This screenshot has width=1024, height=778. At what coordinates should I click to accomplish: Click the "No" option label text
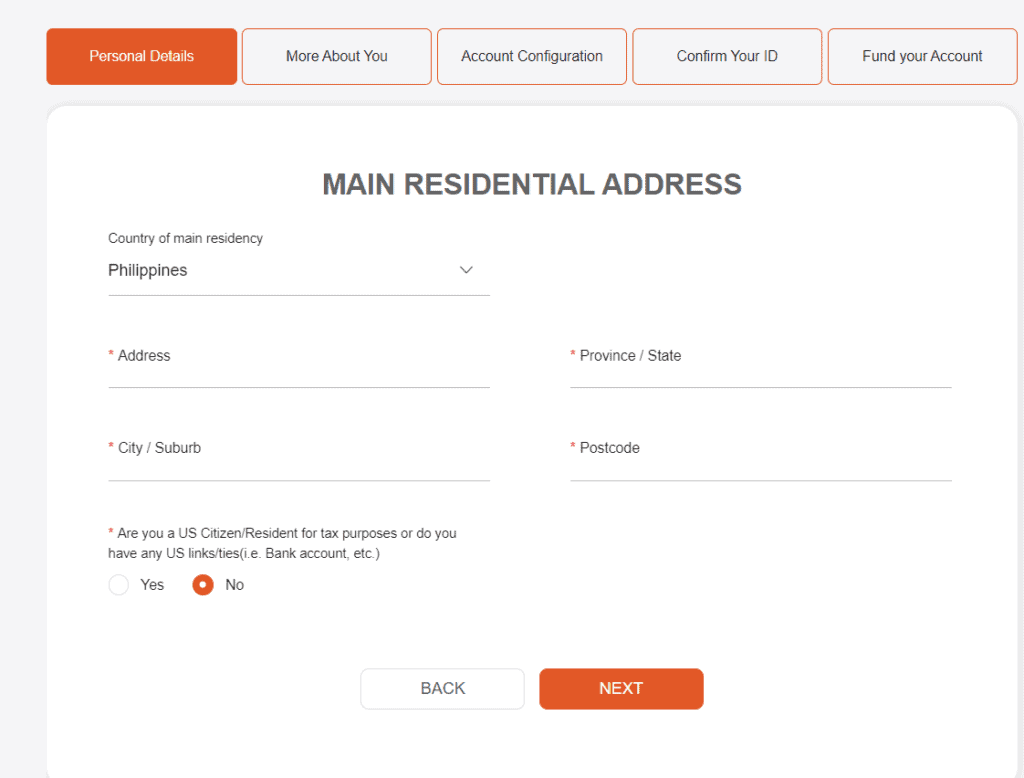pyautogui.click(x=235, y=585)
